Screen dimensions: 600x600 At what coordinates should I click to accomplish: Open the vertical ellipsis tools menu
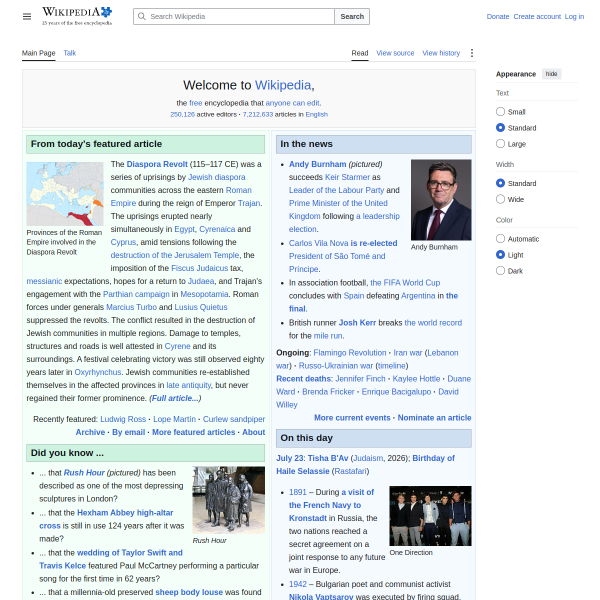[x=471, y=53]
